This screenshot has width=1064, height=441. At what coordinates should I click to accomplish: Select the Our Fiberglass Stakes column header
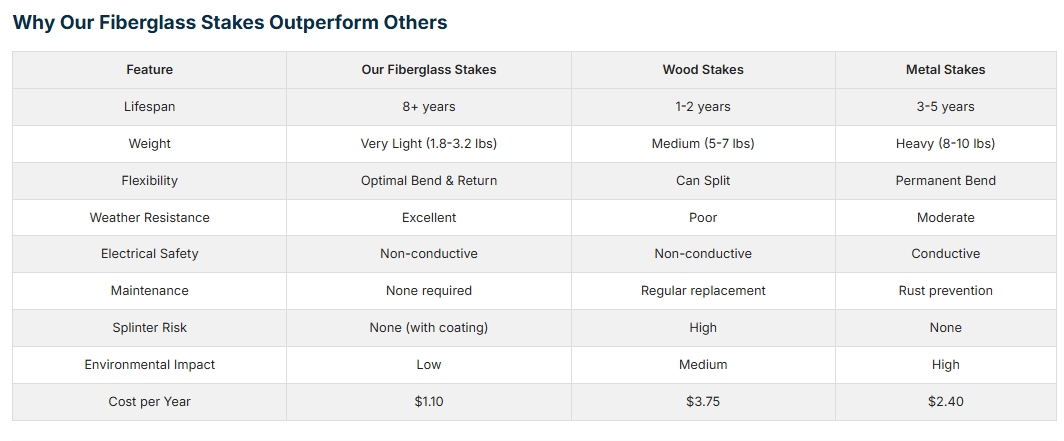(428, 70)
